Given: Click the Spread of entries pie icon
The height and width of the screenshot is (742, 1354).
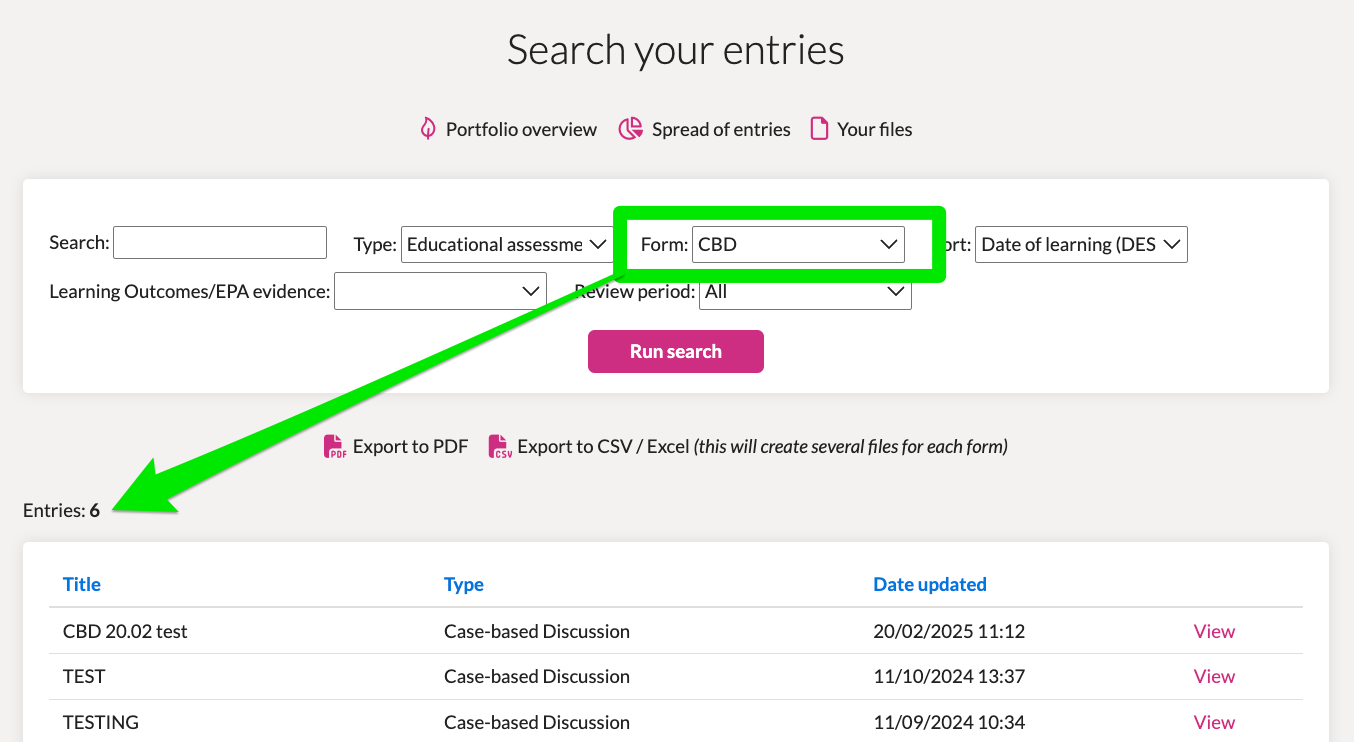Looking at the screenshot, I should click(x=630, y=129).
